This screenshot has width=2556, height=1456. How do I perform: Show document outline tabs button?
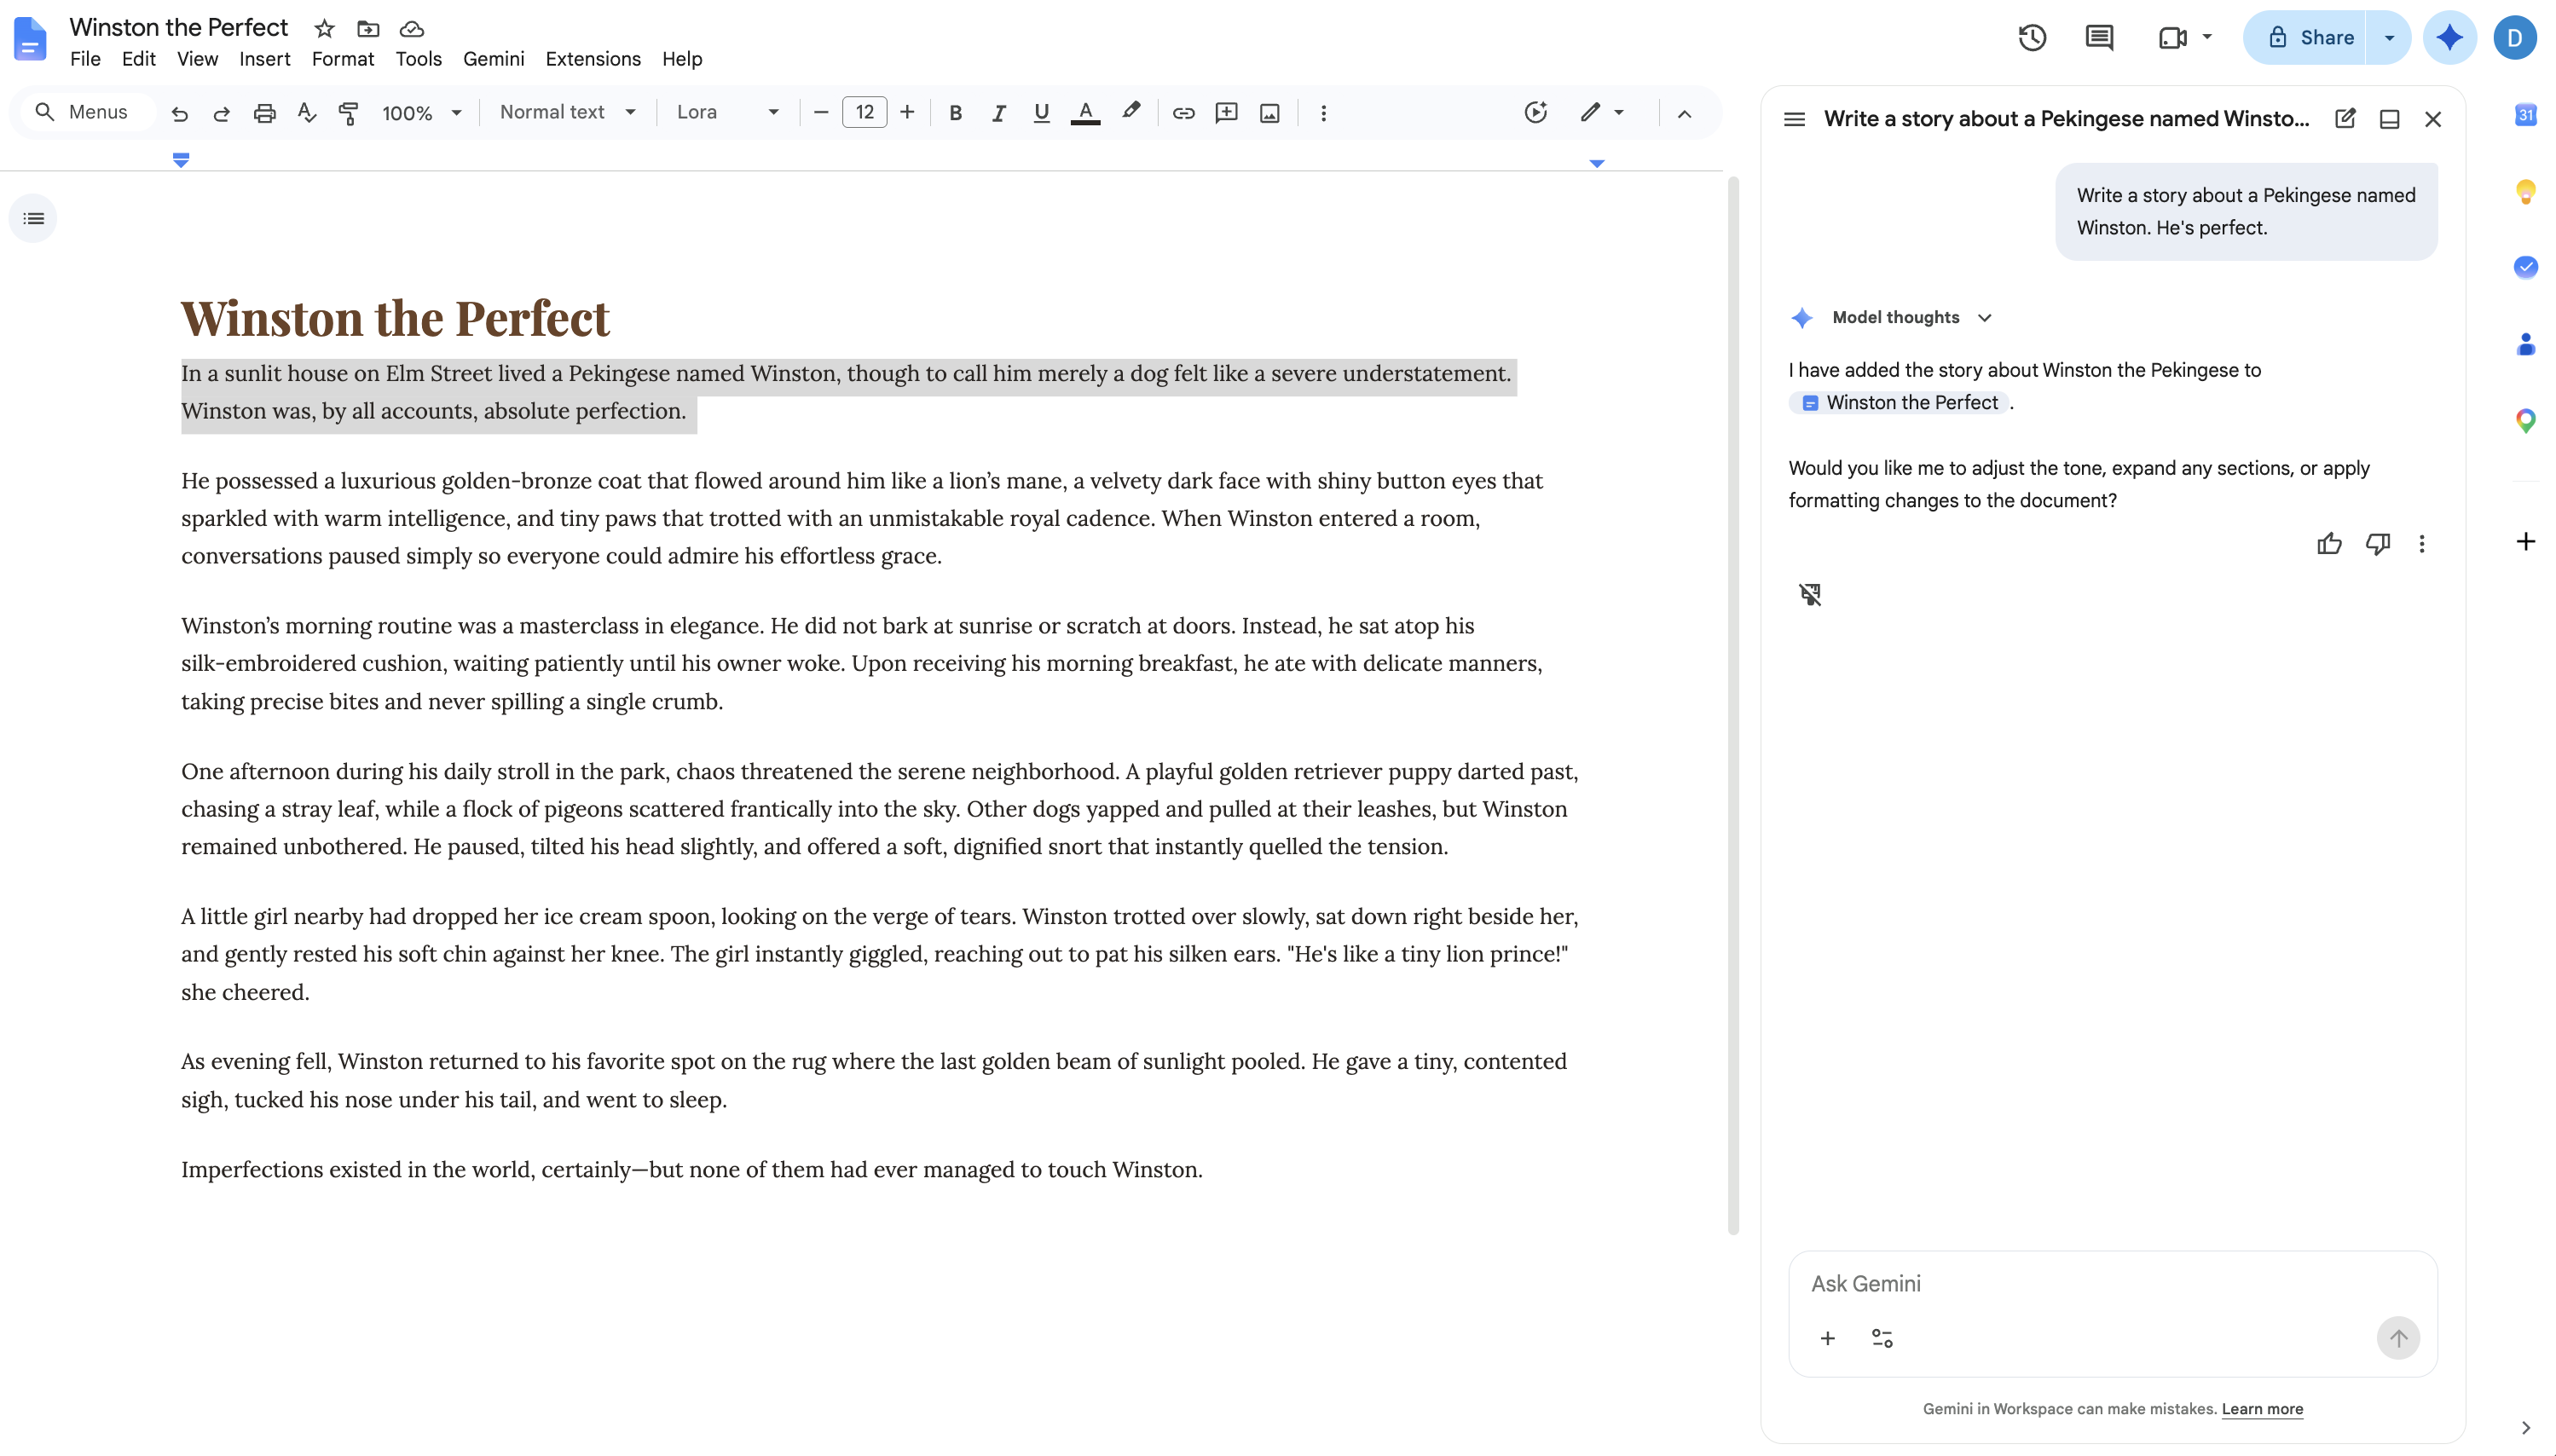click(x=33, y=218)
